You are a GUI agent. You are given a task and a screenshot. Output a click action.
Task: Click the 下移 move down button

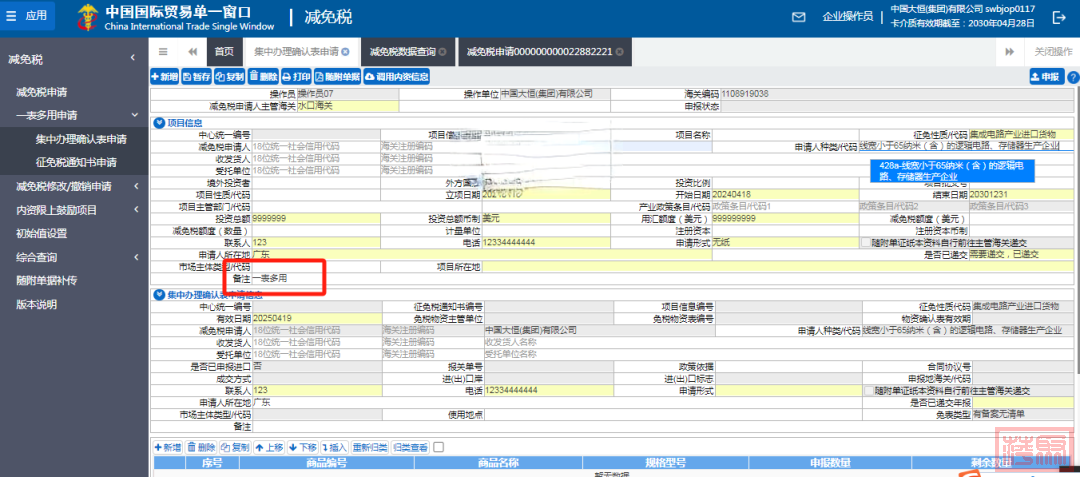coord(302,447)
